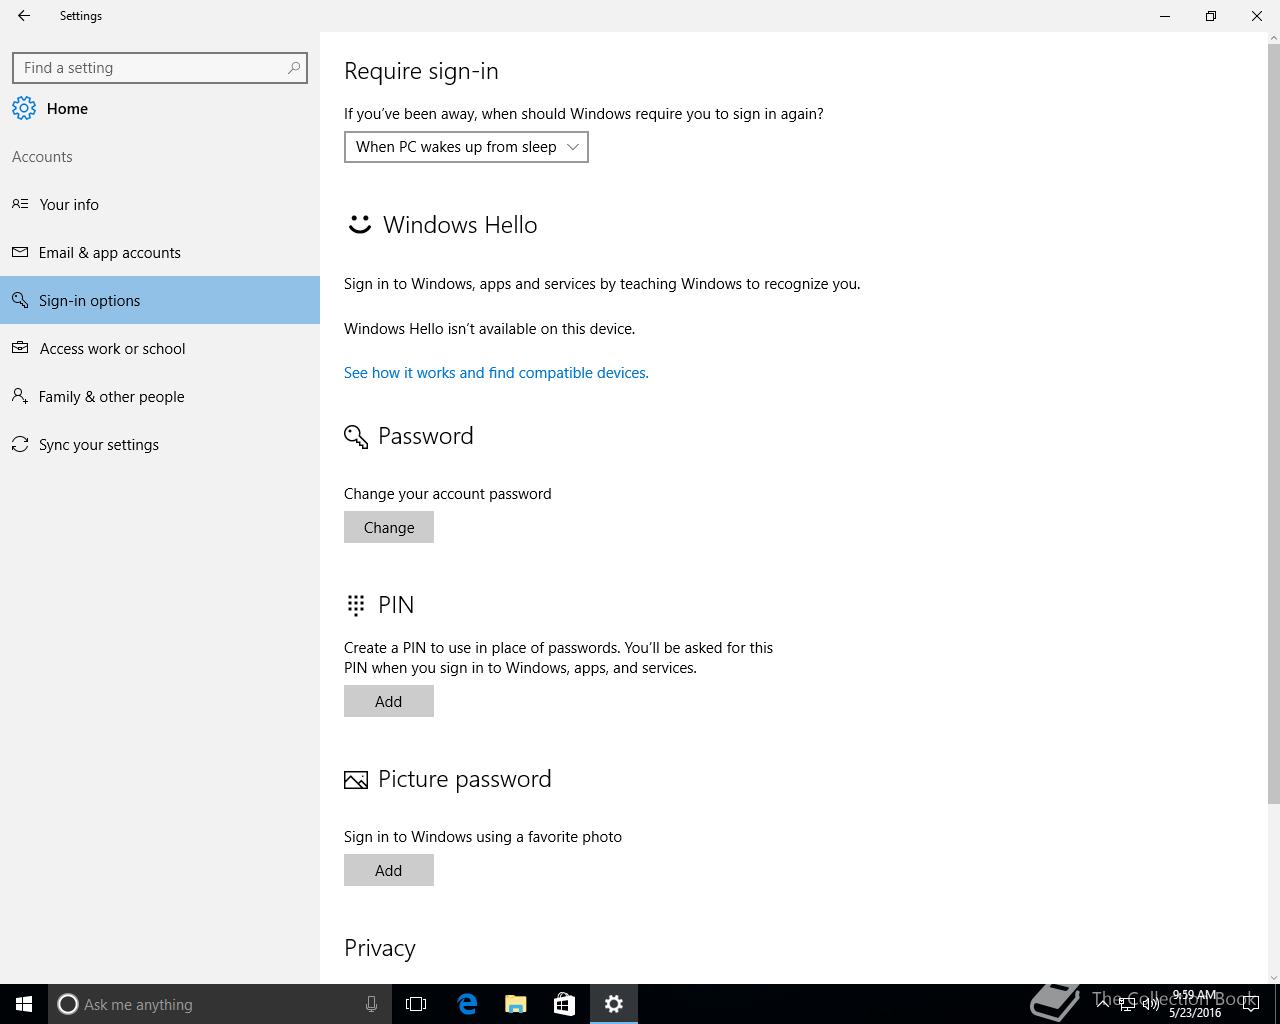Click "Sign in to Windows using a favorite photo"
This screenshot has width=1280, height=1024.
pos(483,837)
